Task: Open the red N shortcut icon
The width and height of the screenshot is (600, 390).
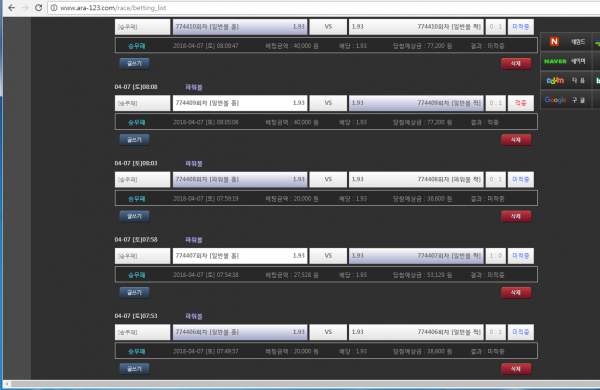Action: point(554,41)
